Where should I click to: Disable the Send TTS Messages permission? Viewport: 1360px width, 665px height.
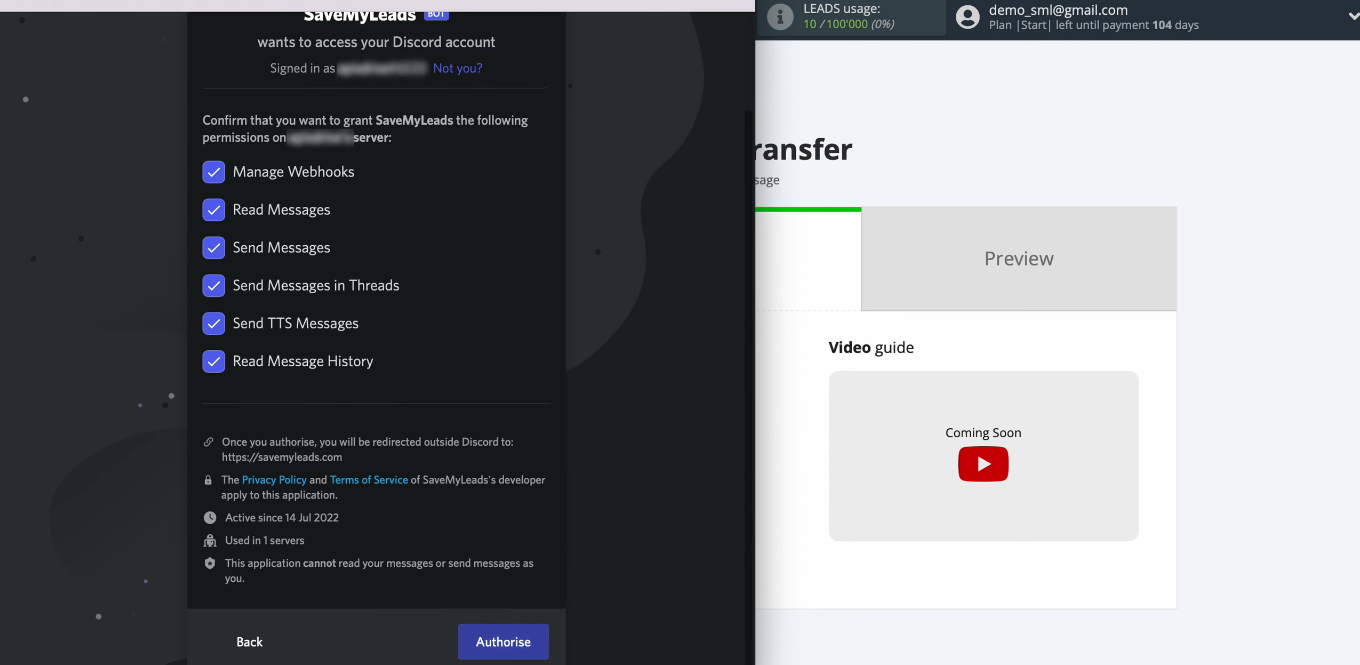click(x=214, y=324)
